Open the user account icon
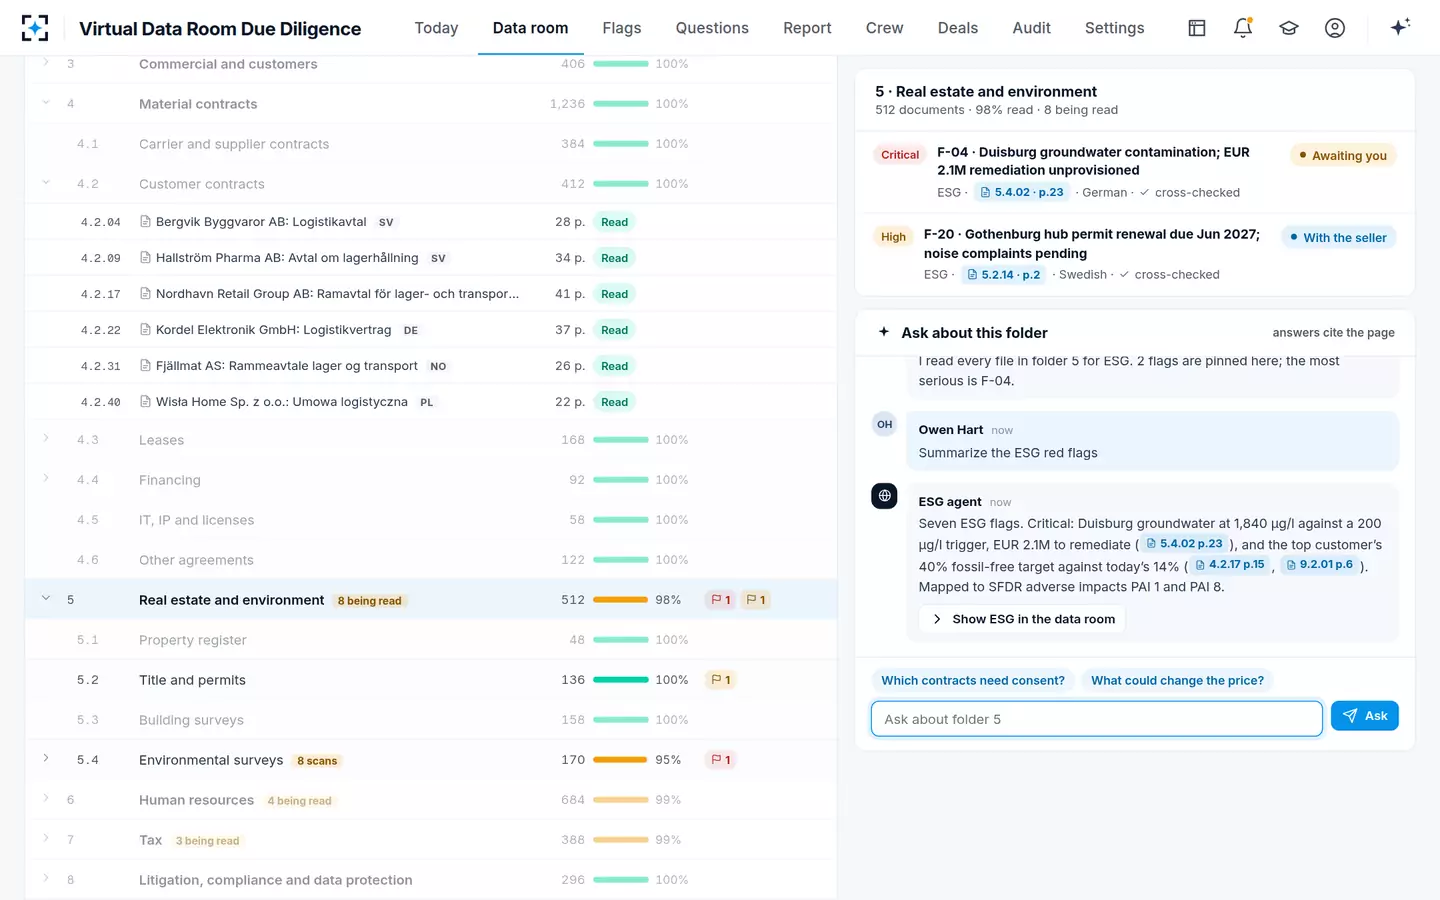This screenshot has width=1440, height=900. (1335, 28)
